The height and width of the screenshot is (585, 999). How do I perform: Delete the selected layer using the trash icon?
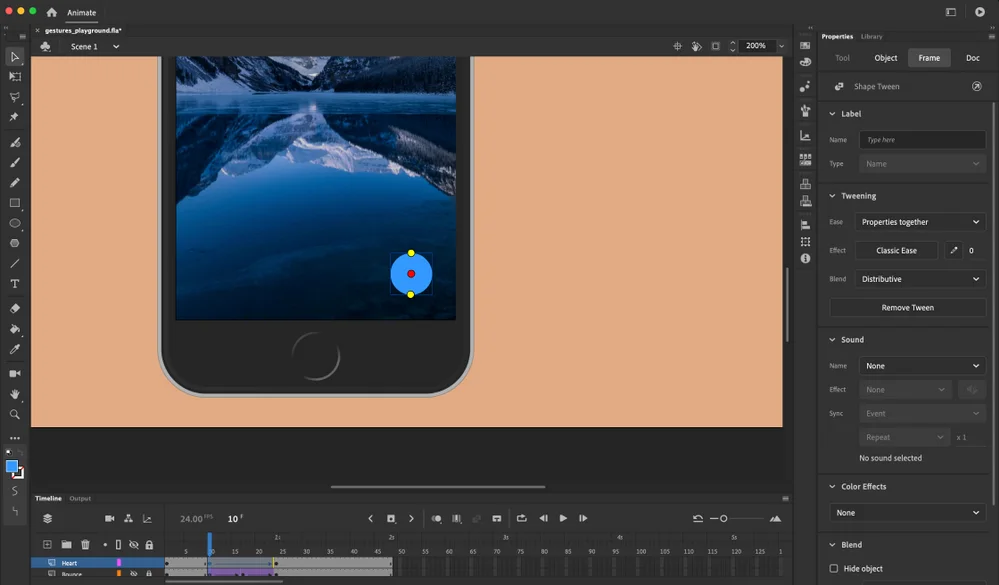coord(85,544)
